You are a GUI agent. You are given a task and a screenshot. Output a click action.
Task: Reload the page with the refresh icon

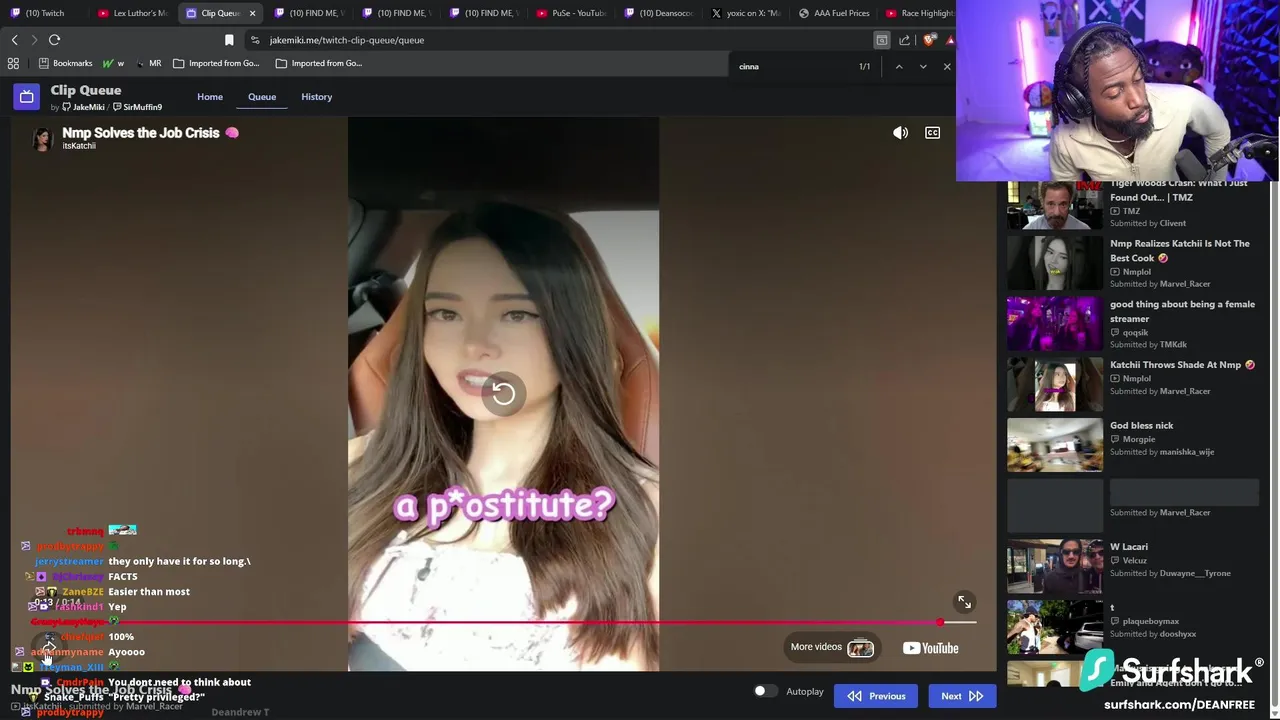pyautogui.click(x=54, y=40)
